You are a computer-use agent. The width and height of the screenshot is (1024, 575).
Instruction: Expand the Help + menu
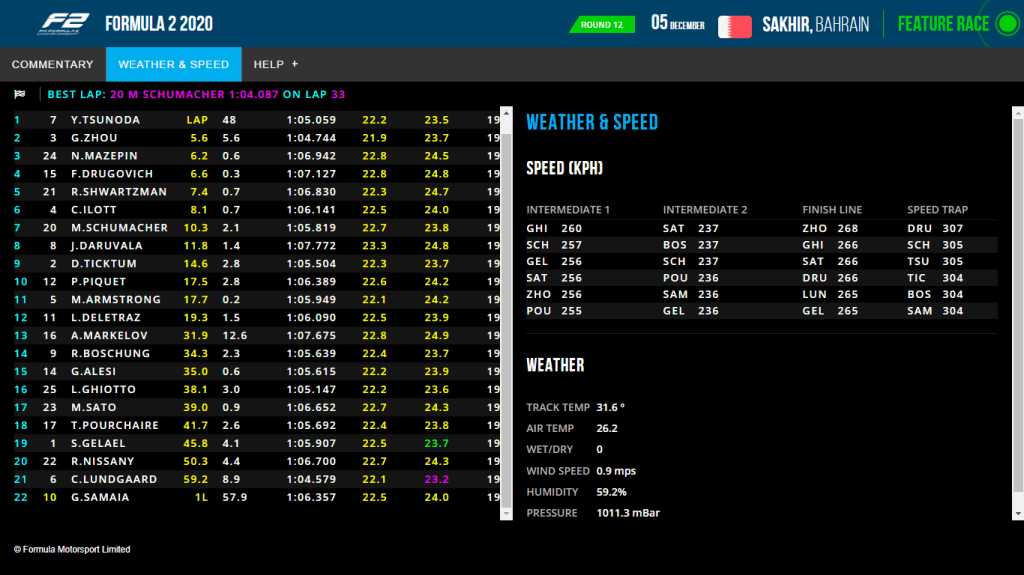click(276, 64)
